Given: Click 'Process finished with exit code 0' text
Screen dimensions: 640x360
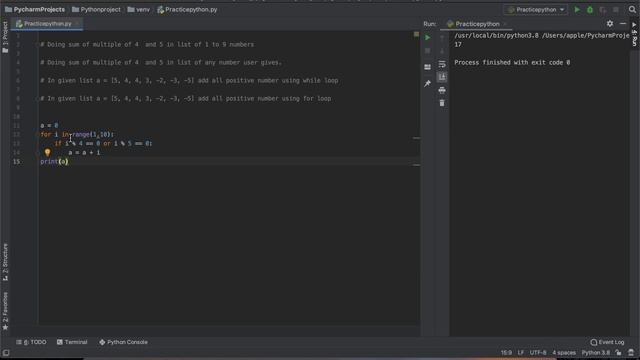Looking at the screenshot, I should (512, 62).
